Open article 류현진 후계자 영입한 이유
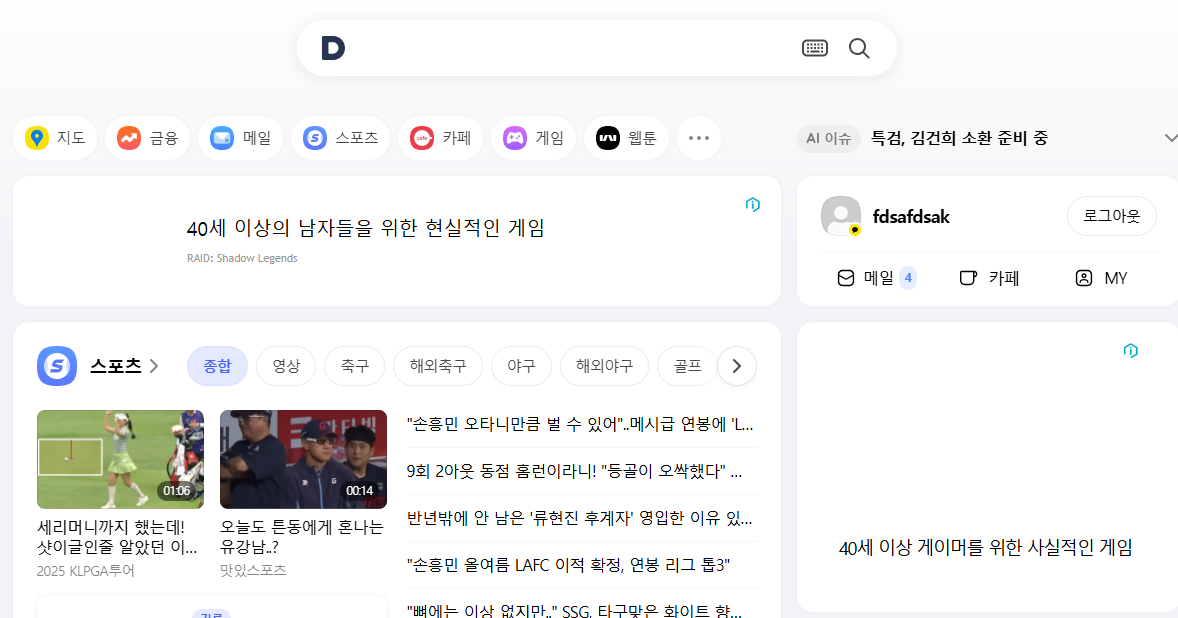Screen dimensions: 1178x618 [x=579, y=517]
